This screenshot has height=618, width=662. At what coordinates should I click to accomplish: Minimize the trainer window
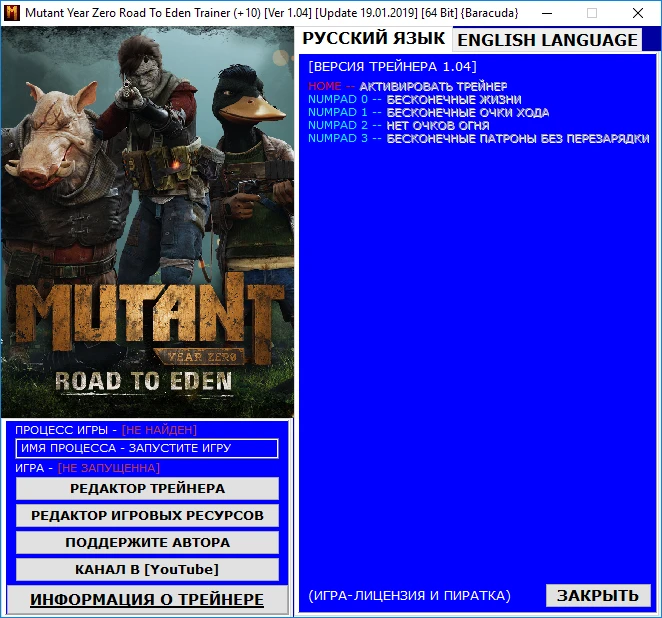(x=547, y=13)
